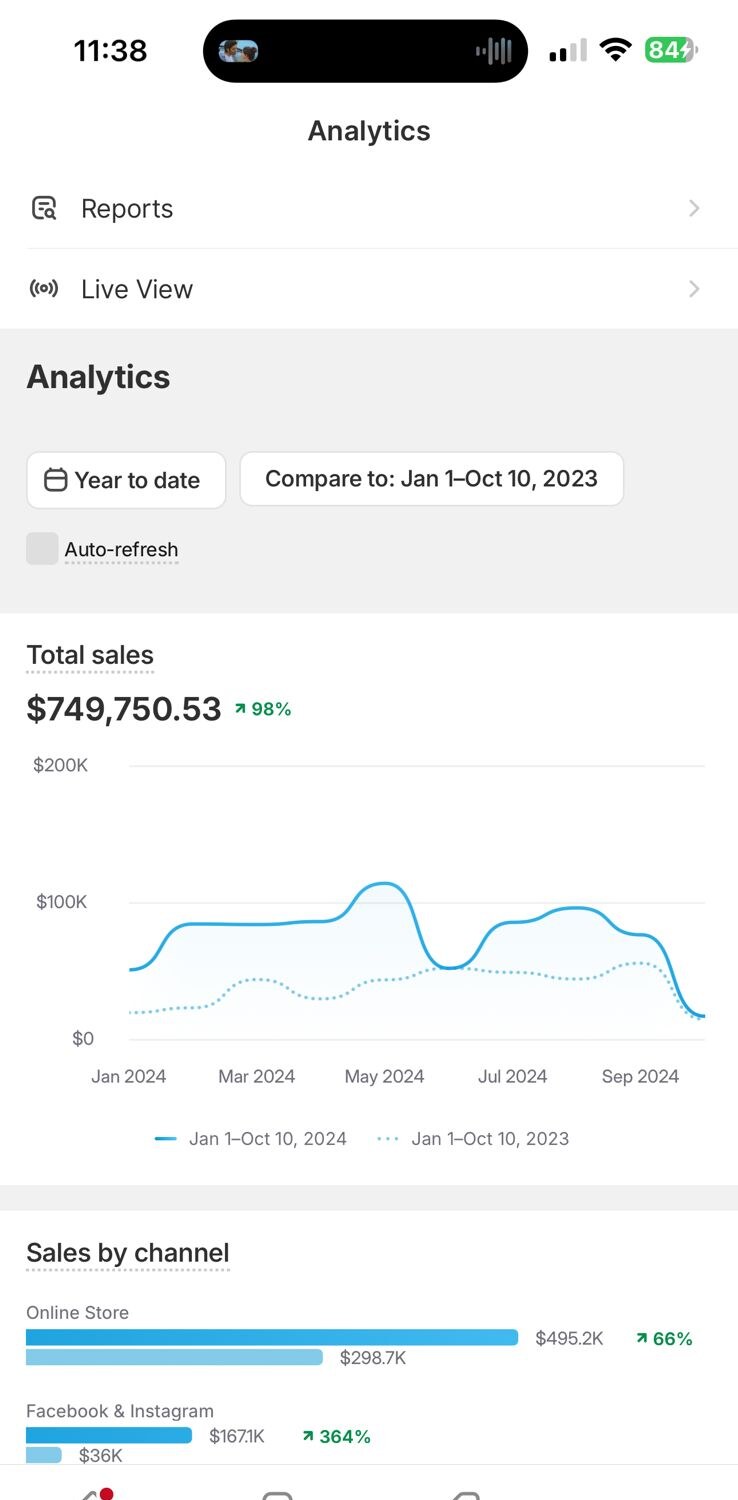Expand the Reports chevron arrow
The image size is (738, 1500).
(x=694, y=208)
